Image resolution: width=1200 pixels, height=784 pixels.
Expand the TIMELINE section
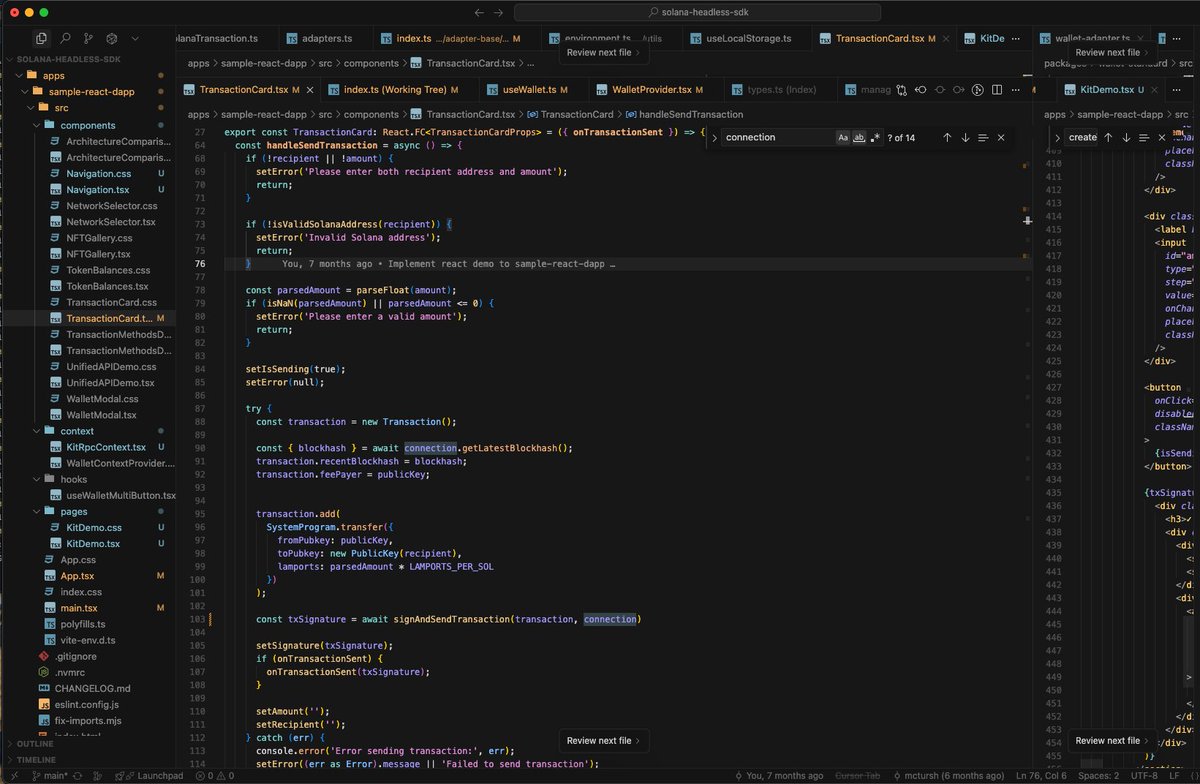click(37, 760)
